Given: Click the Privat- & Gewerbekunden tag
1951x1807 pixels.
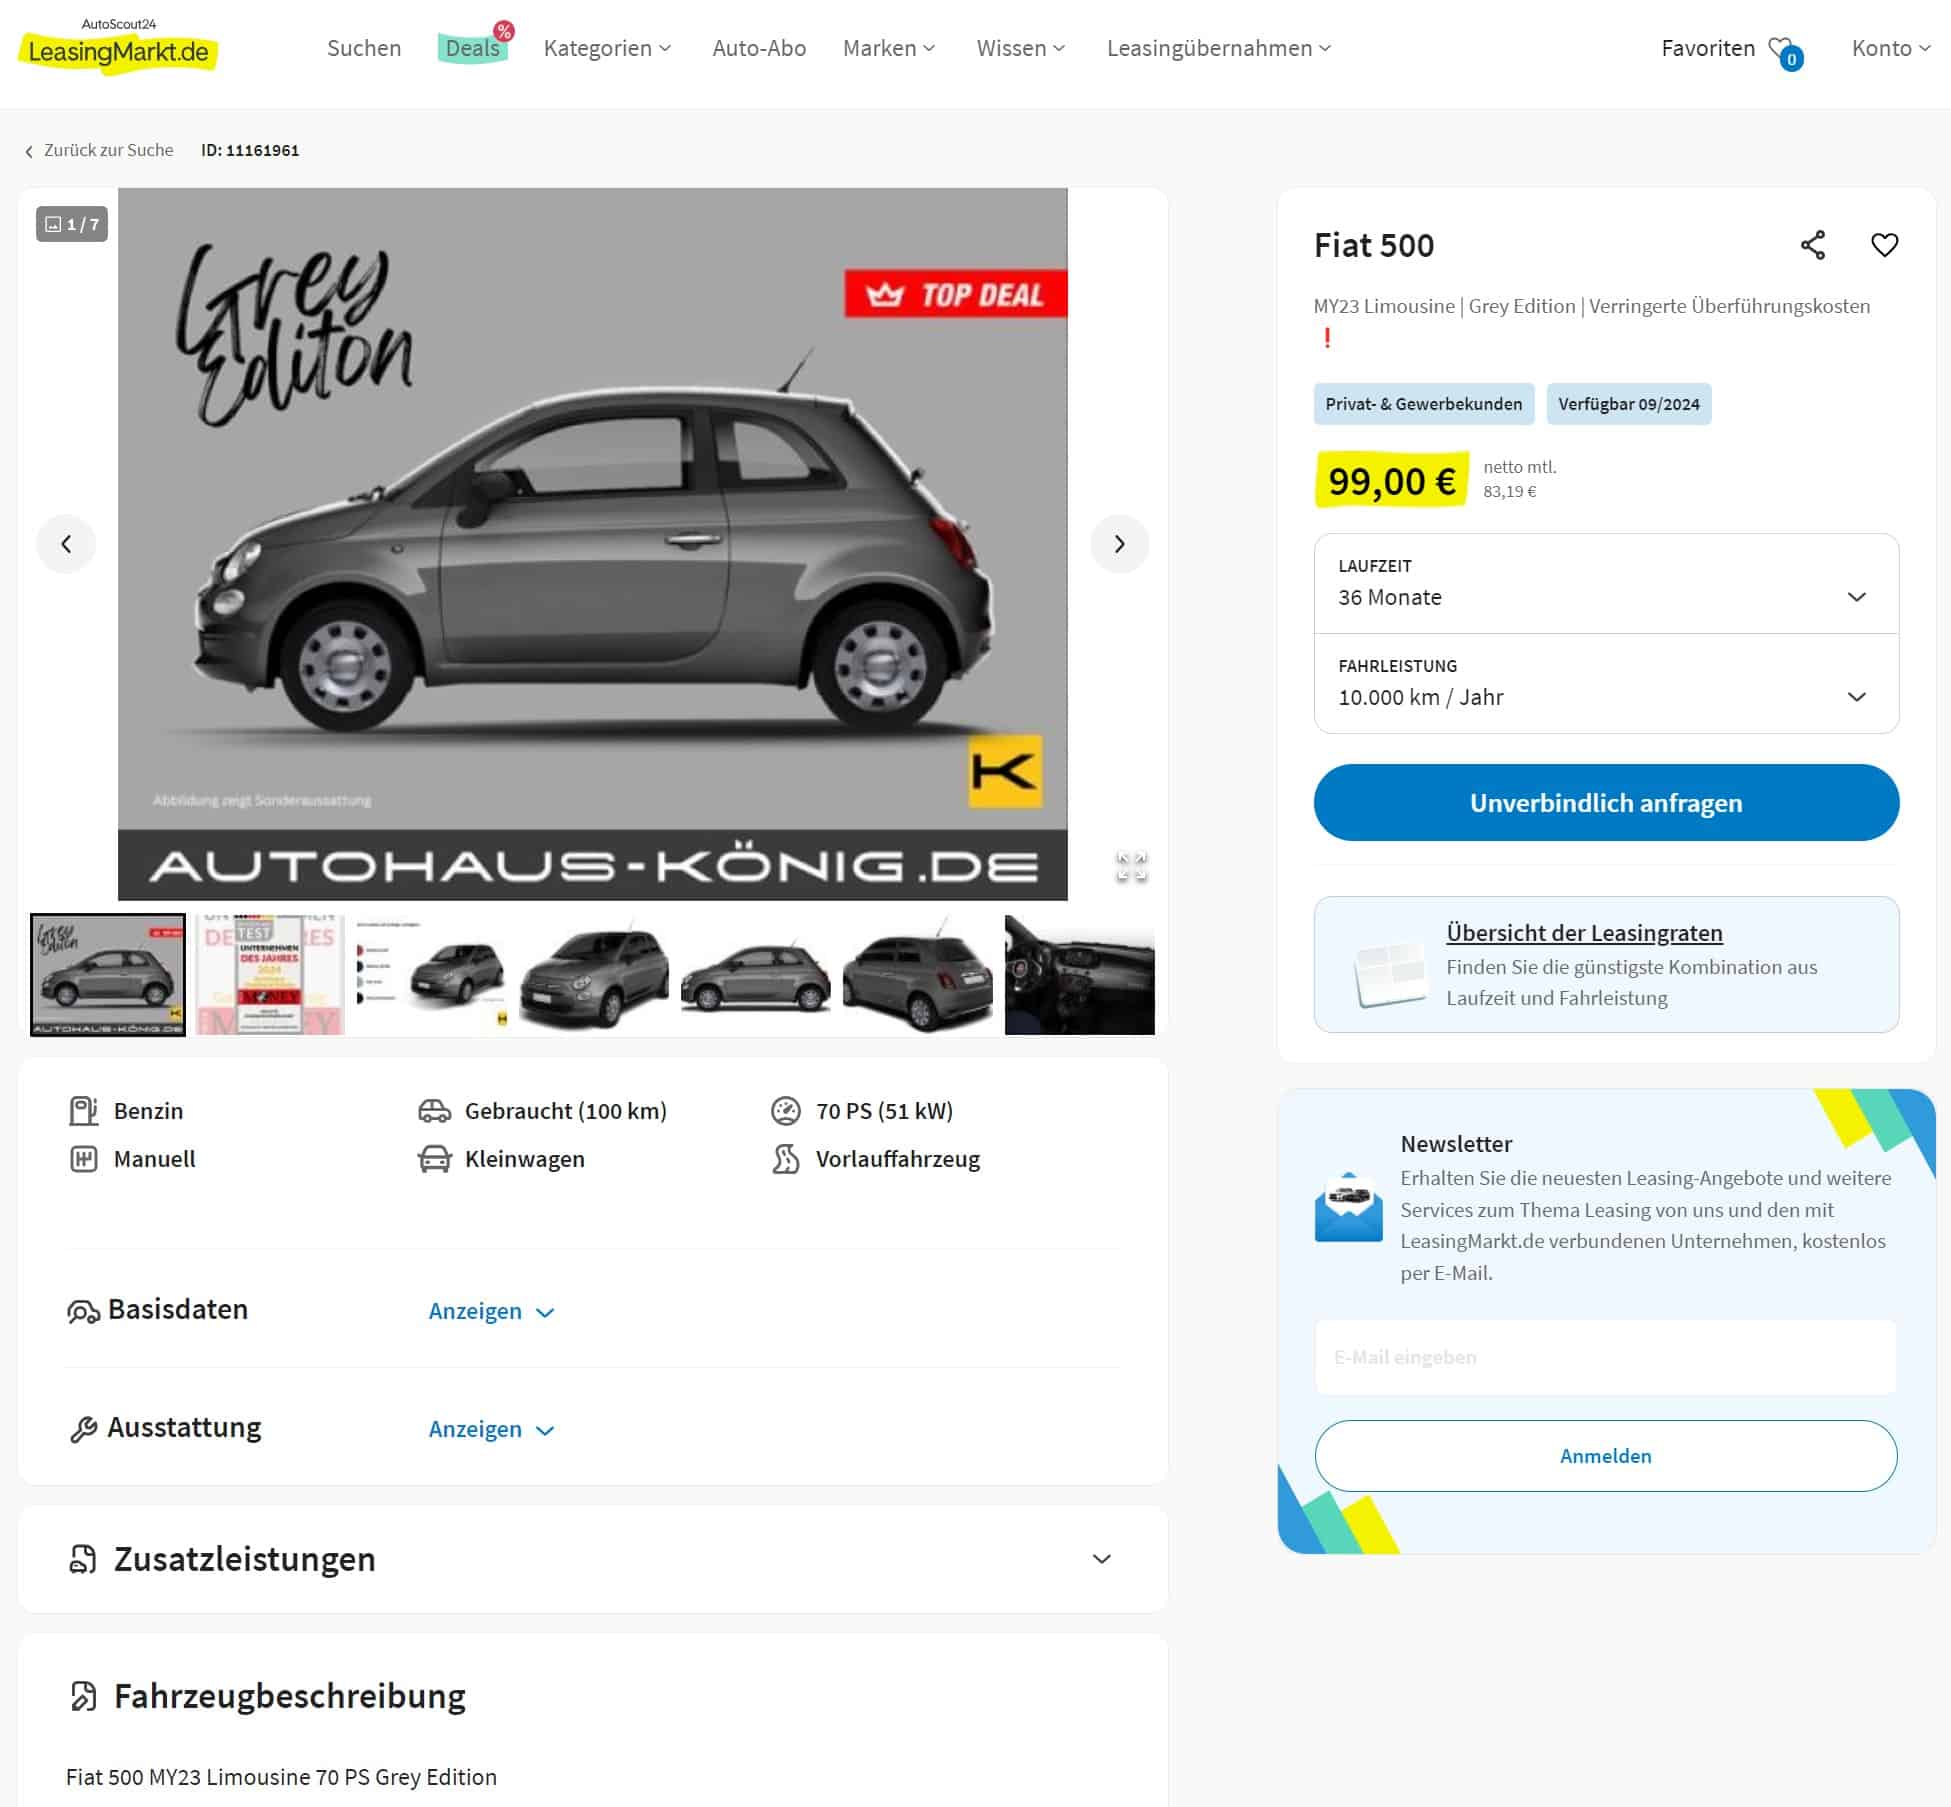Looking at the screenshot, I should click(1424, 404).
